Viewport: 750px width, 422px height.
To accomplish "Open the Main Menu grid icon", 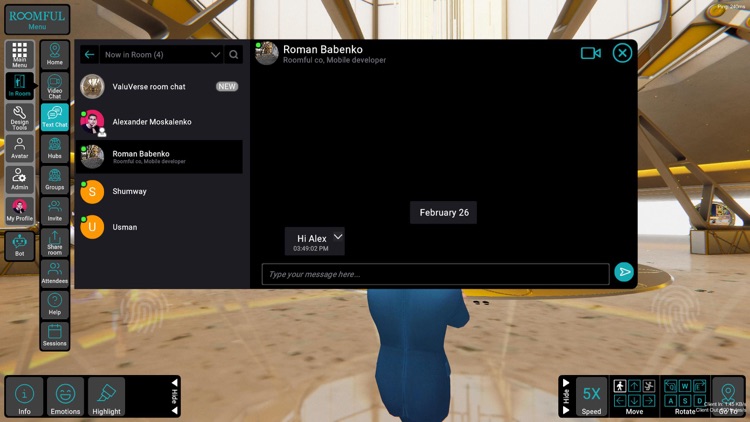I will pyautogui.click(x=20, y=55).
